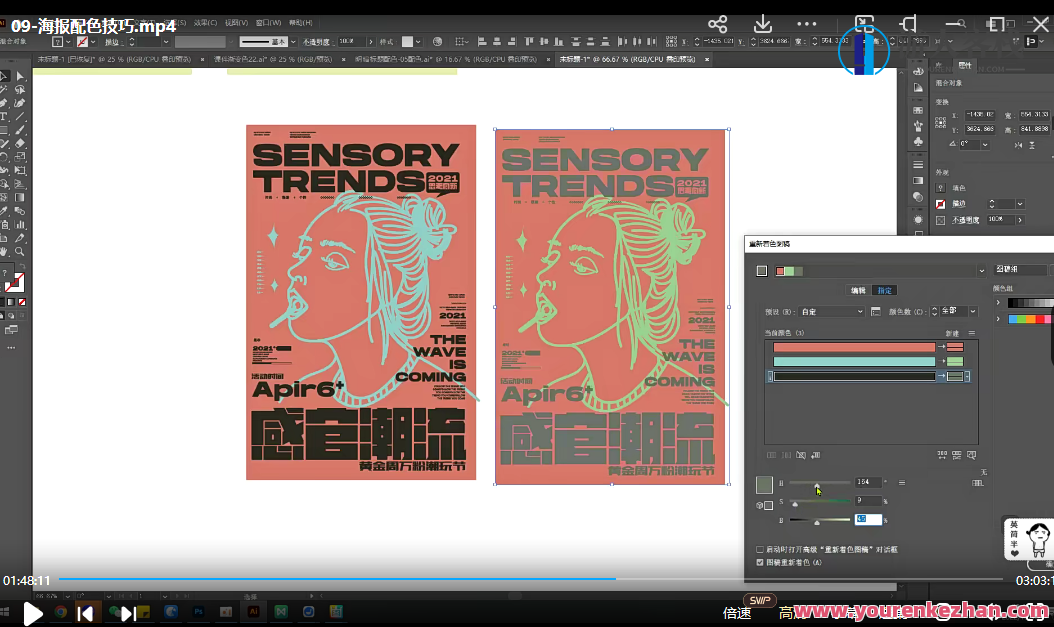Toggle the fill checkbox in appearance panel

tap(940, 187)
